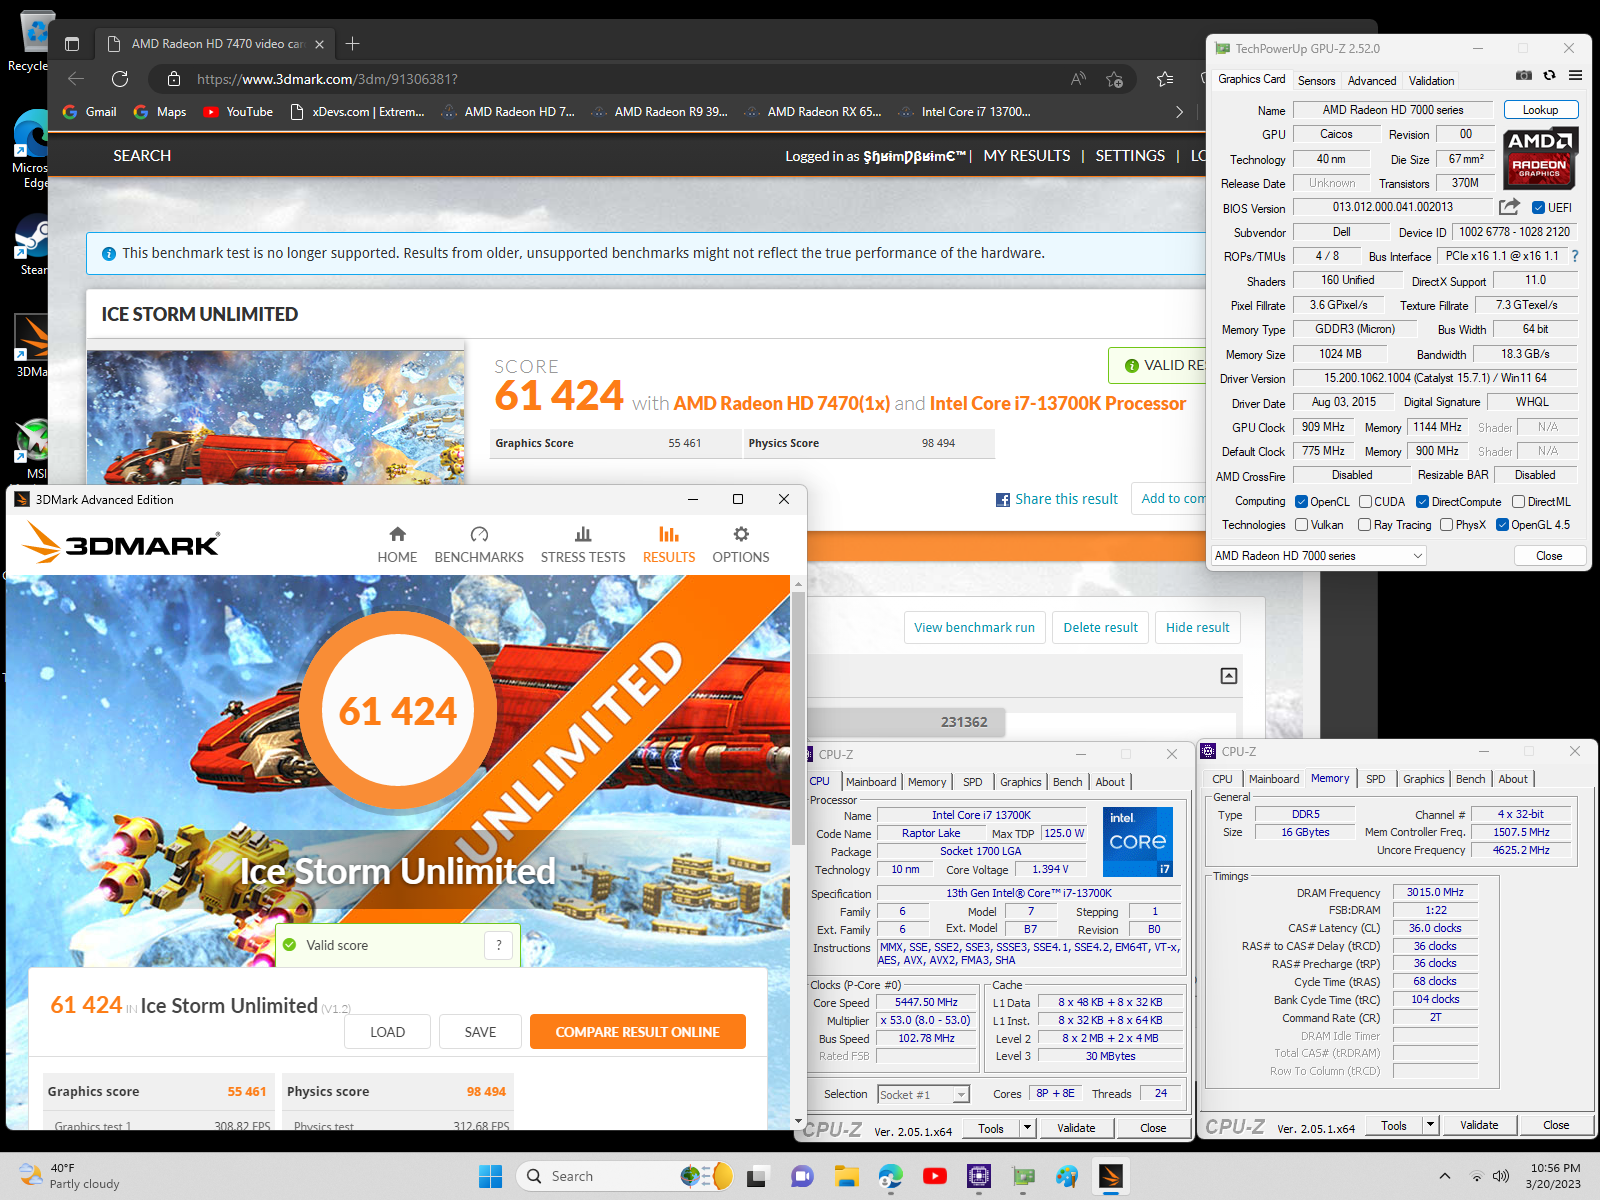Click the browser address bar URL
1600x1200 pixels.
tap(327, 79)
